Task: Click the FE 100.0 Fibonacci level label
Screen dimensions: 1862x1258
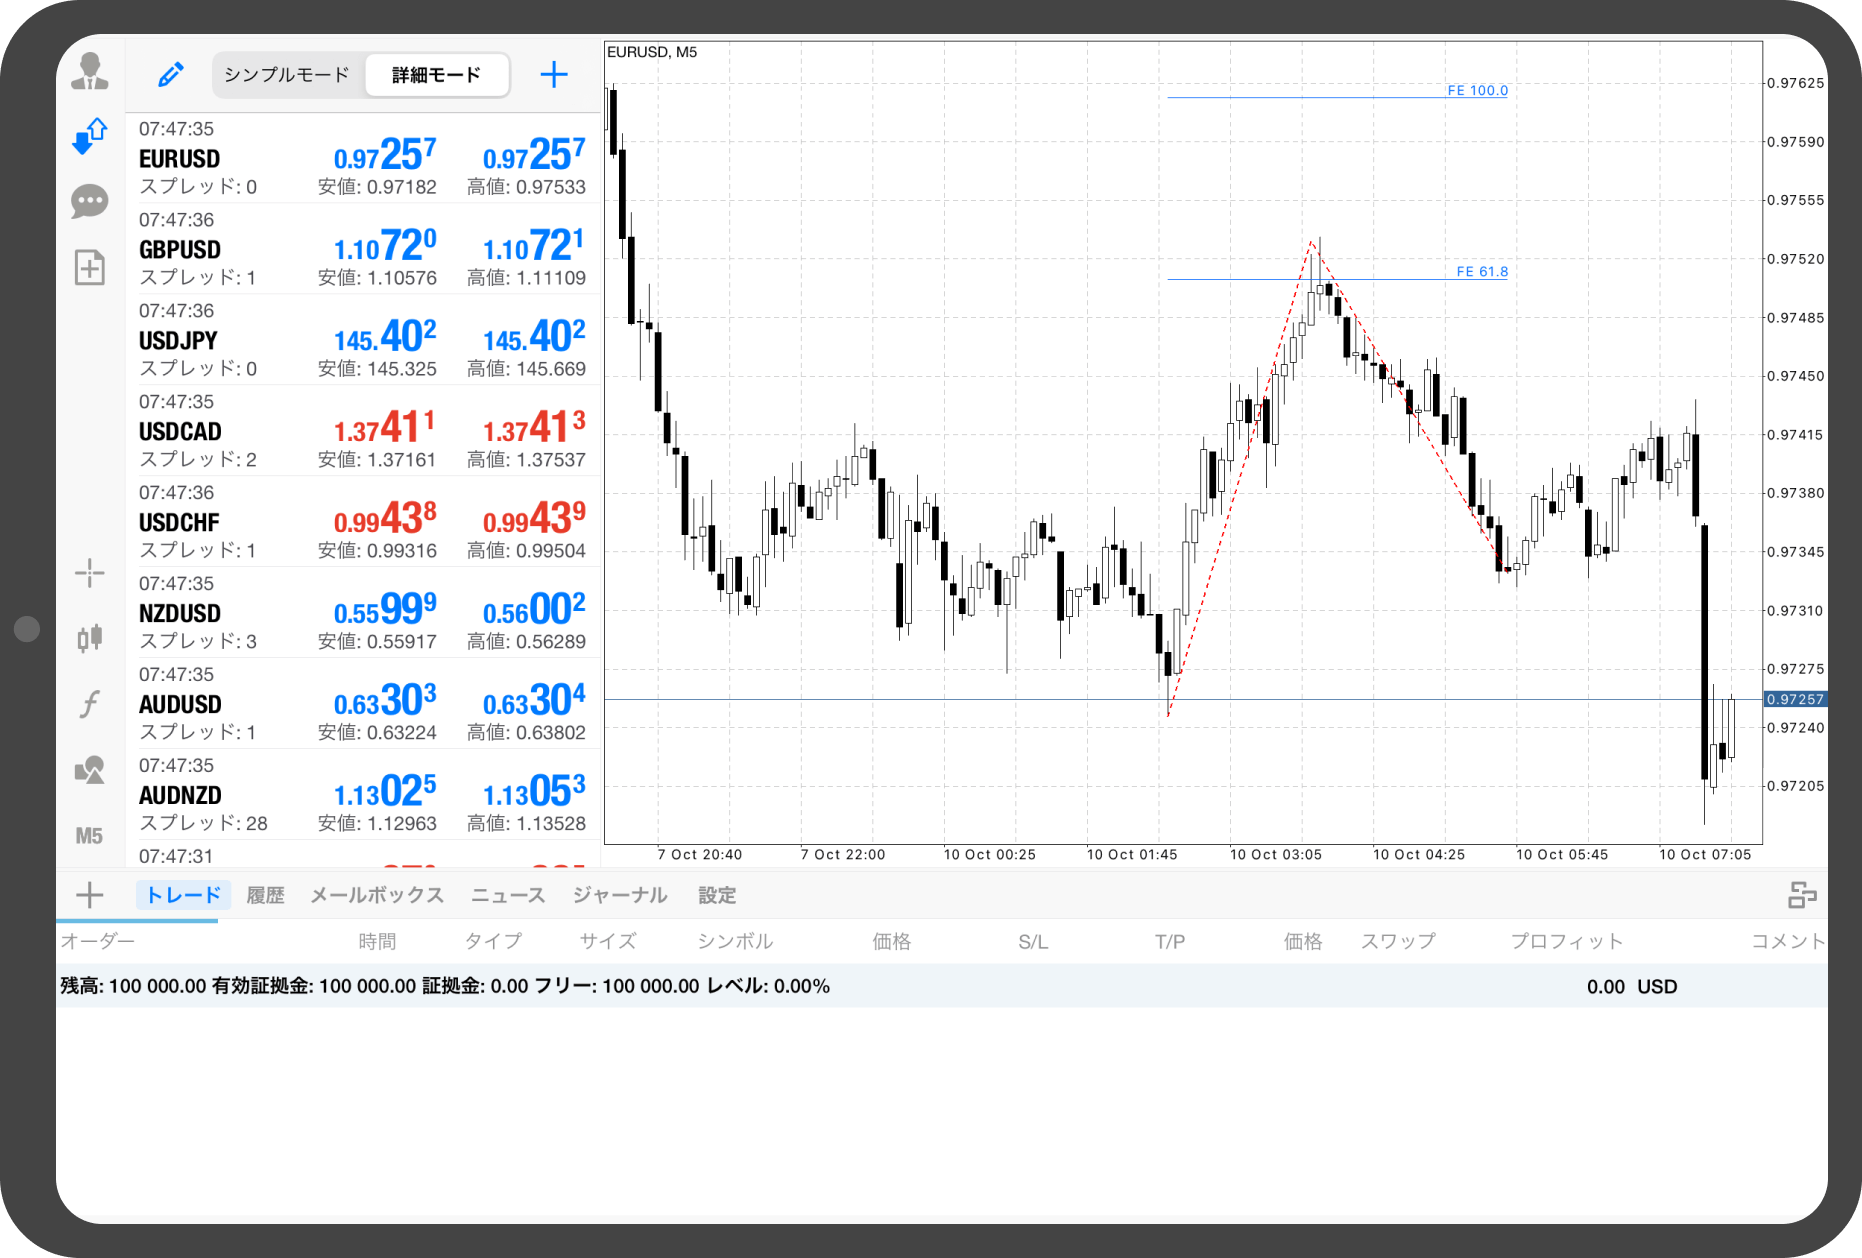Action: 1477,90
